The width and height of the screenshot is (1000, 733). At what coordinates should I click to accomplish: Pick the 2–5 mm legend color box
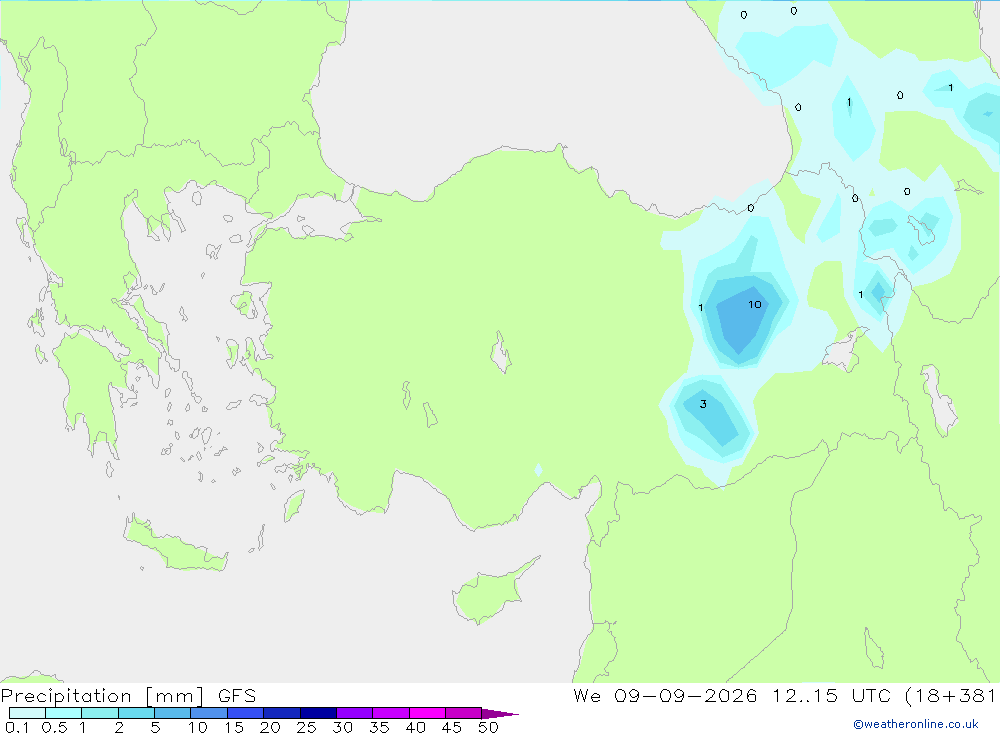[x=136, y=713]
